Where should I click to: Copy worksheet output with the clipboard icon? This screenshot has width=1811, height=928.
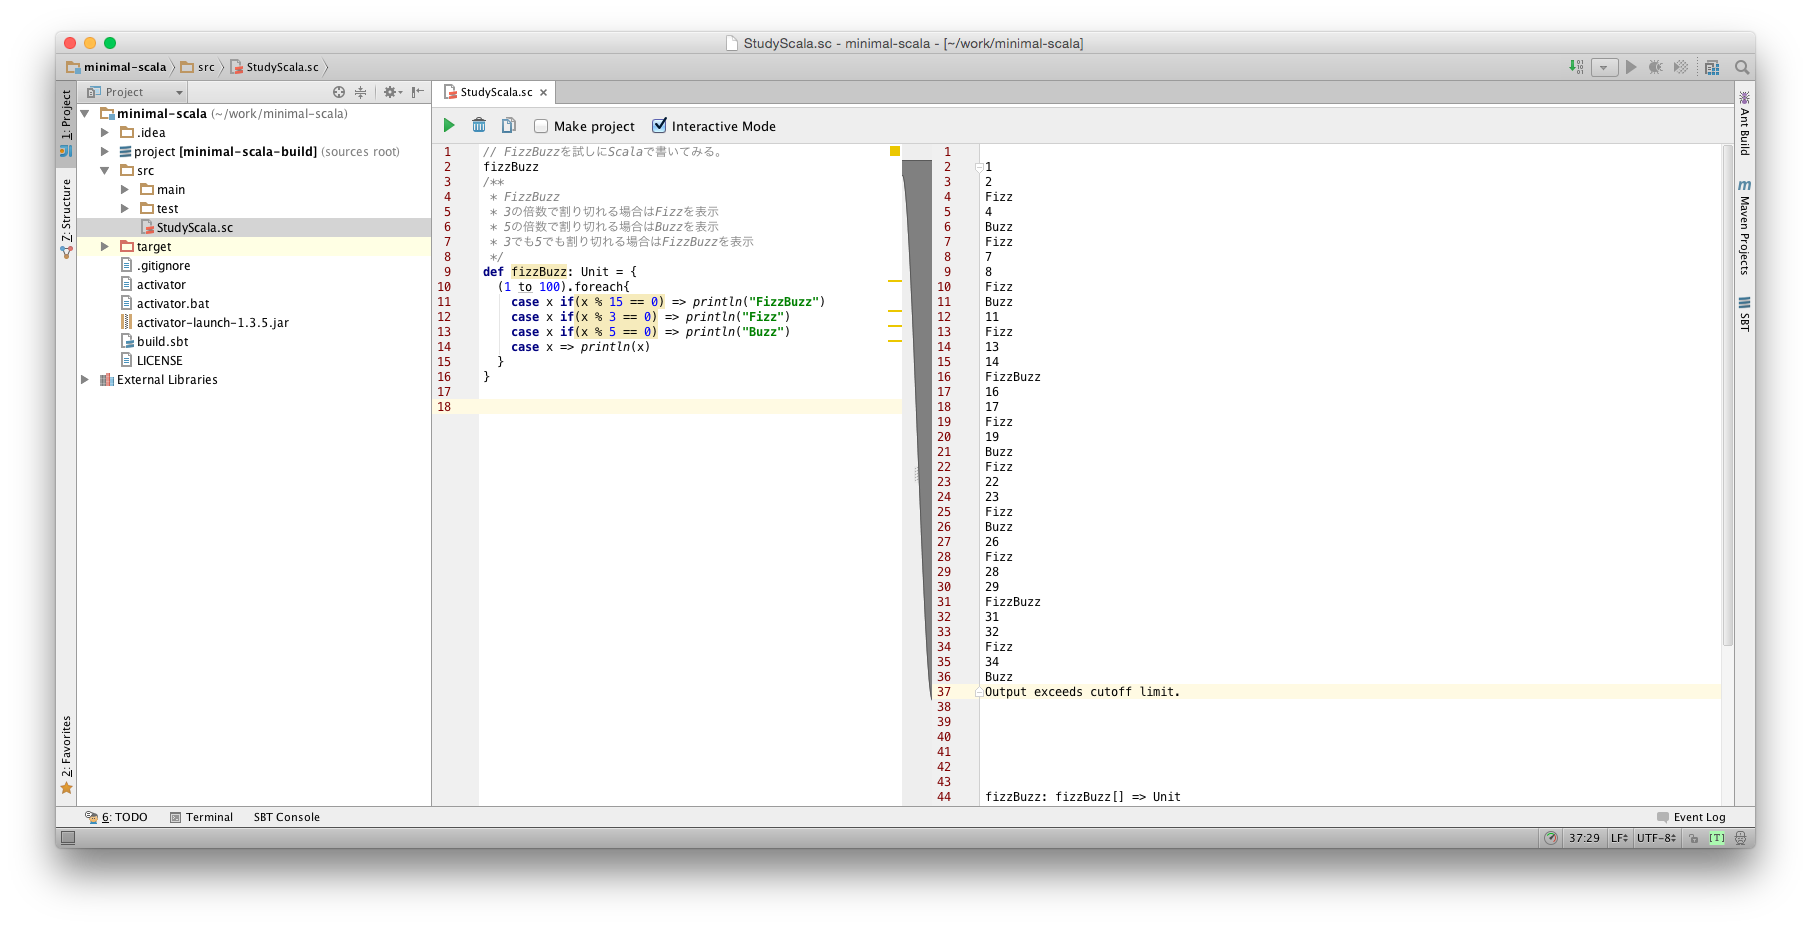point(509,125)
